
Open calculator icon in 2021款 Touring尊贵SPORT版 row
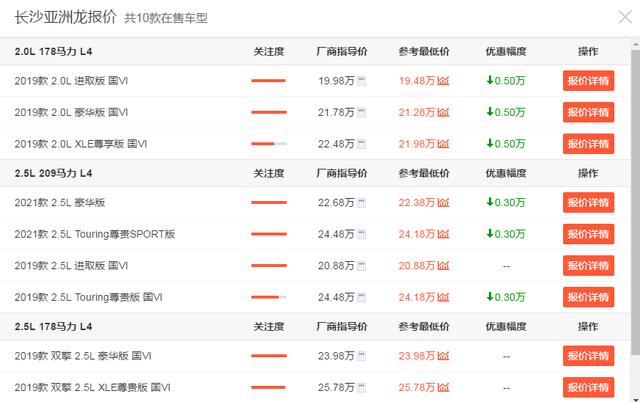click(361, 234)
